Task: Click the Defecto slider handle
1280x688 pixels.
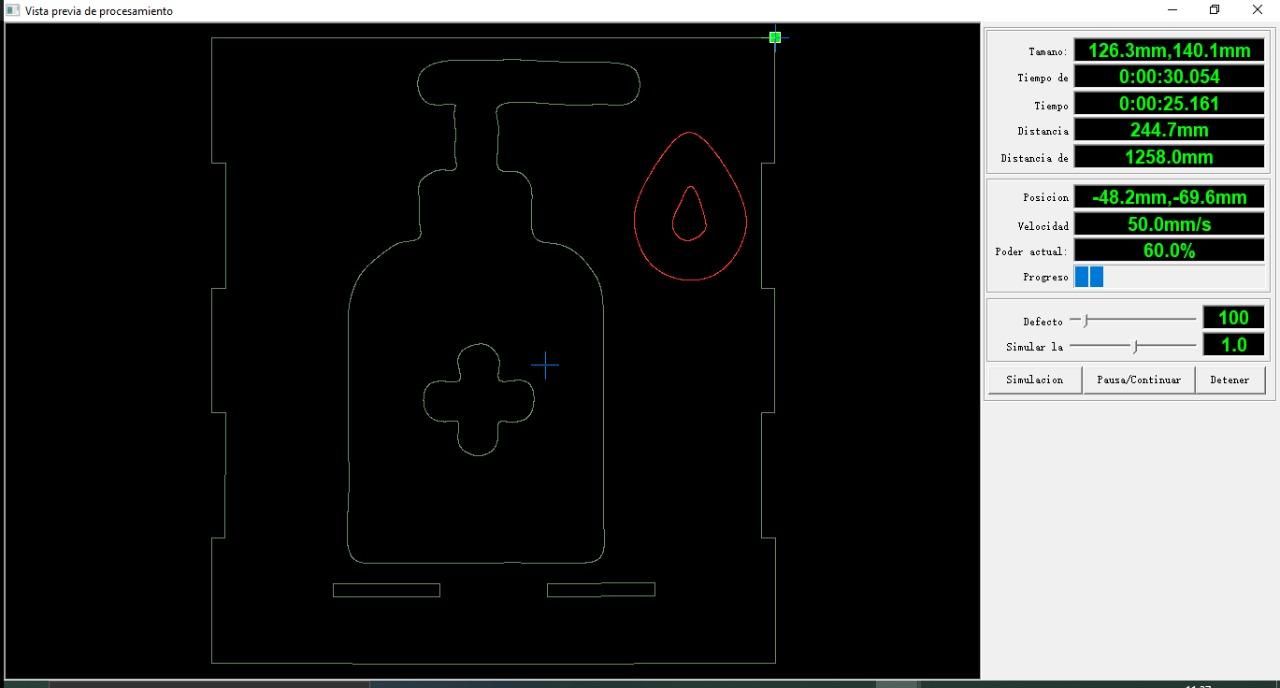Action: (1086, 320)
